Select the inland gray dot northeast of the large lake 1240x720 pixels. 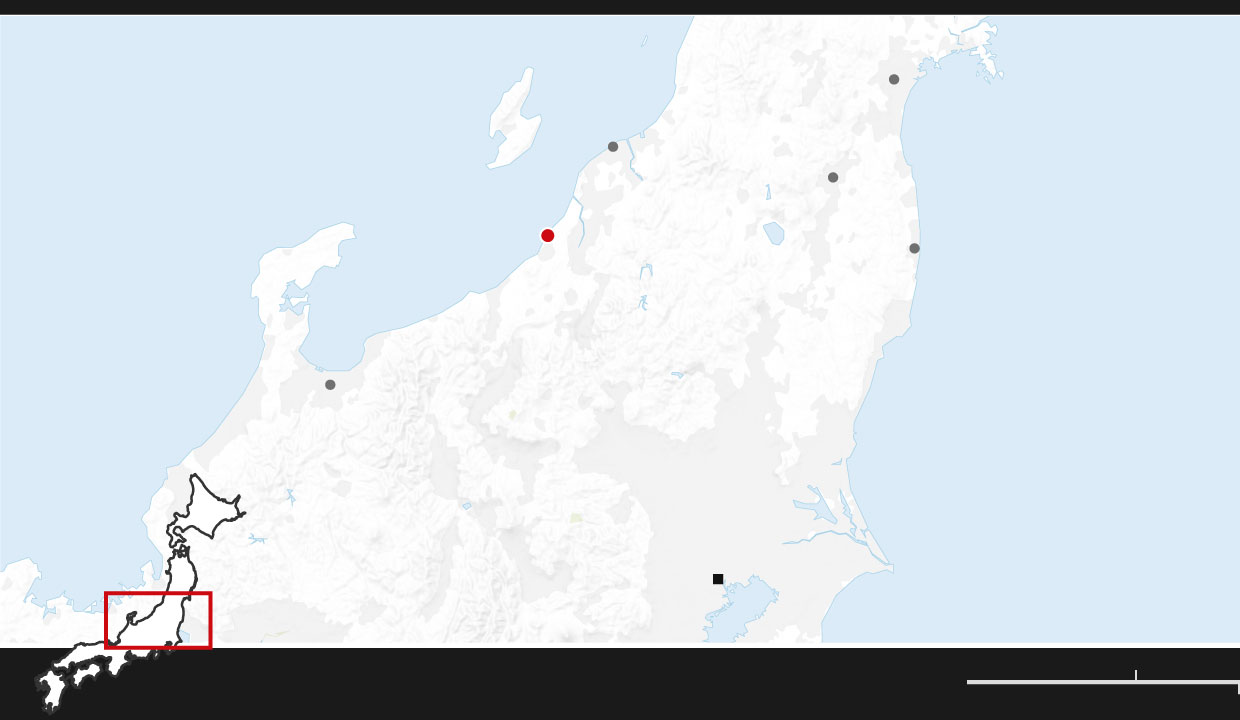click(x=833, y=178)
